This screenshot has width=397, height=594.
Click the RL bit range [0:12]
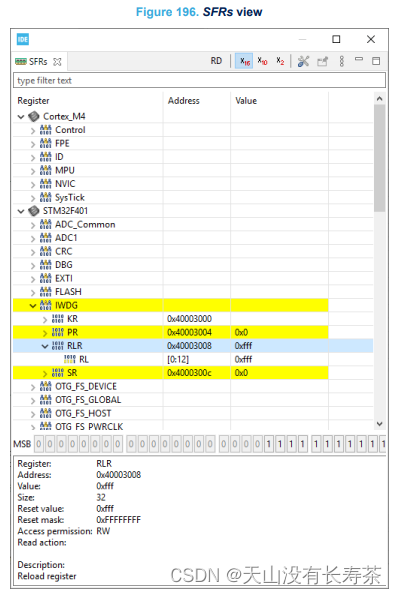(178, 359)
